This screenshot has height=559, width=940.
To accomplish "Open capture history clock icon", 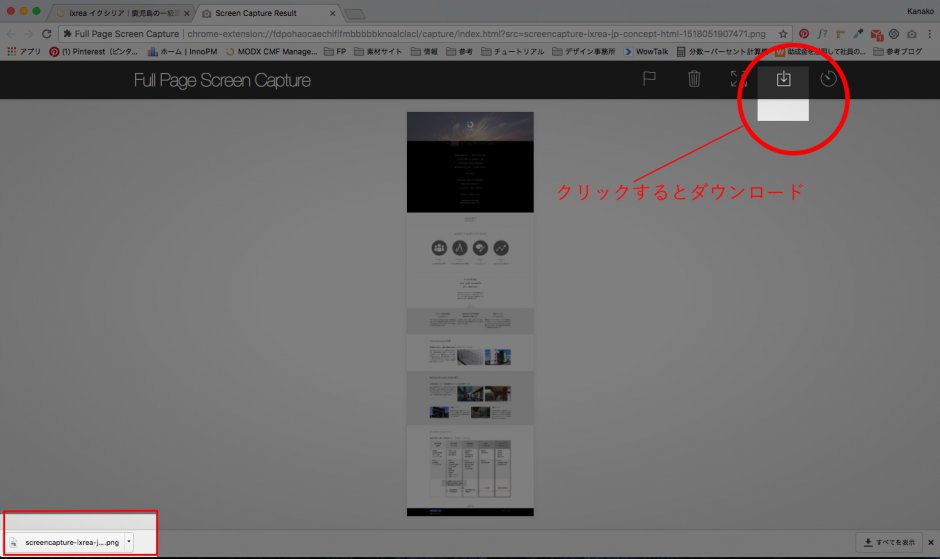I will 828,80.
